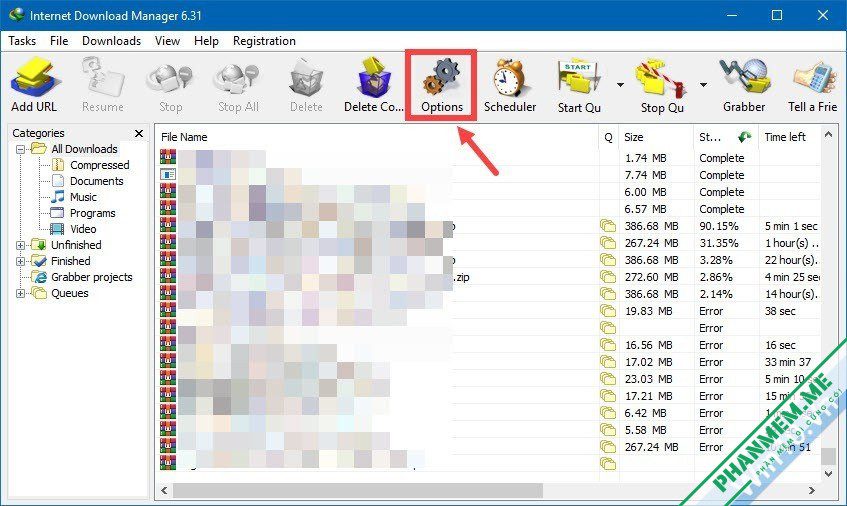Select the Video category
847x506 pixels.
coord(83,229)
